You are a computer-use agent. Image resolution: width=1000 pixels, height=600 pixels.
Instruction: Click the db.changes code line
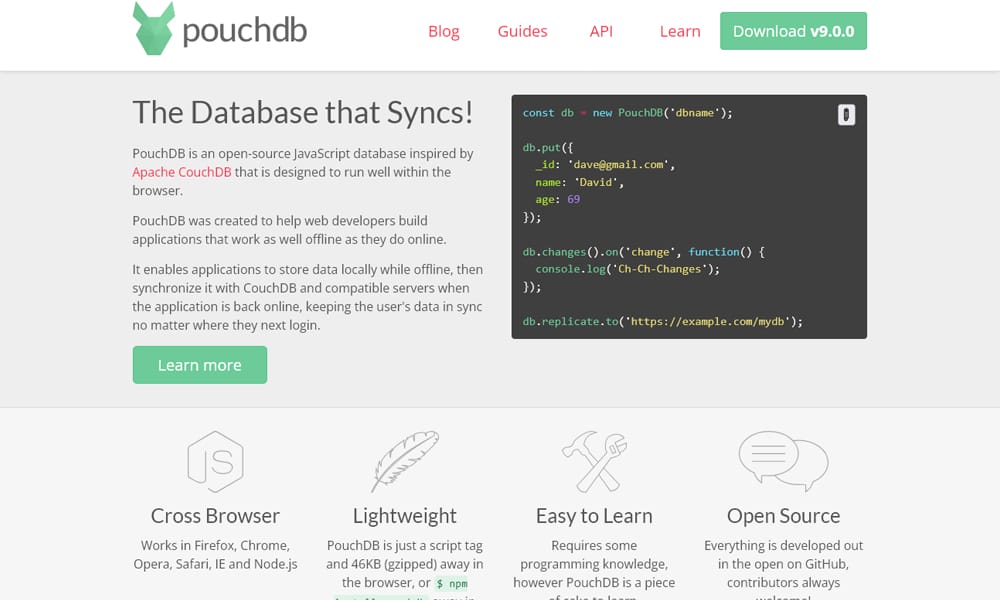click(x=643, y=252)
